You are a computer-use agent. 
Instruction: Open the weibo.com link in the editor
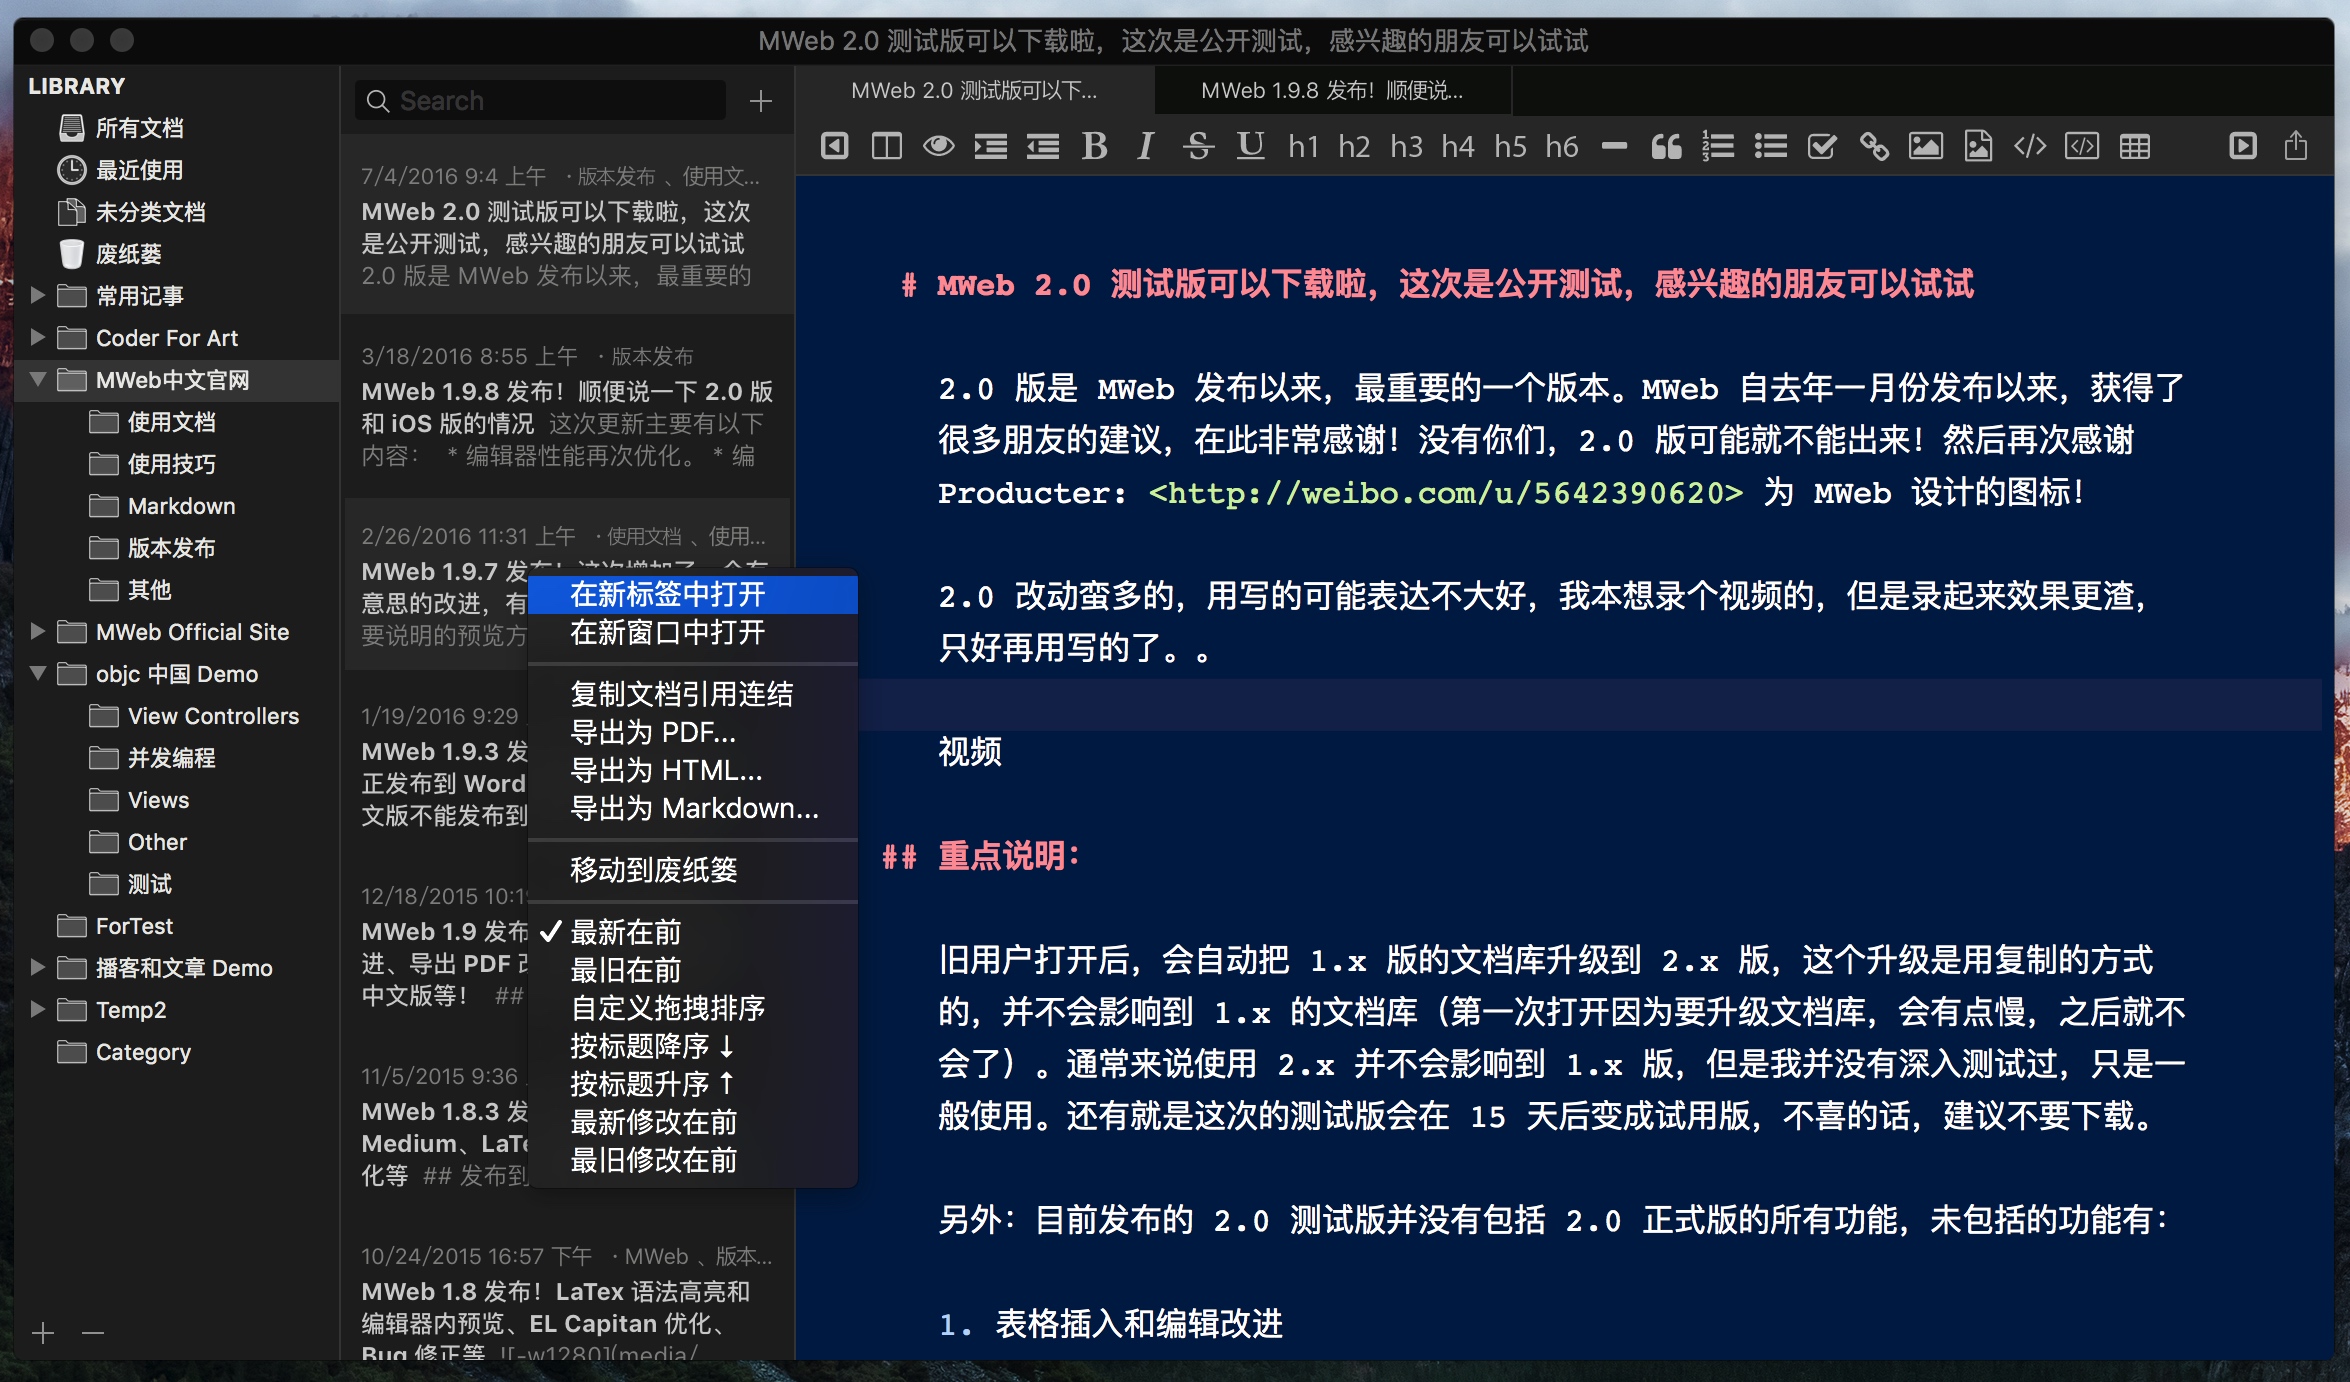click(x=1445, y=493)
